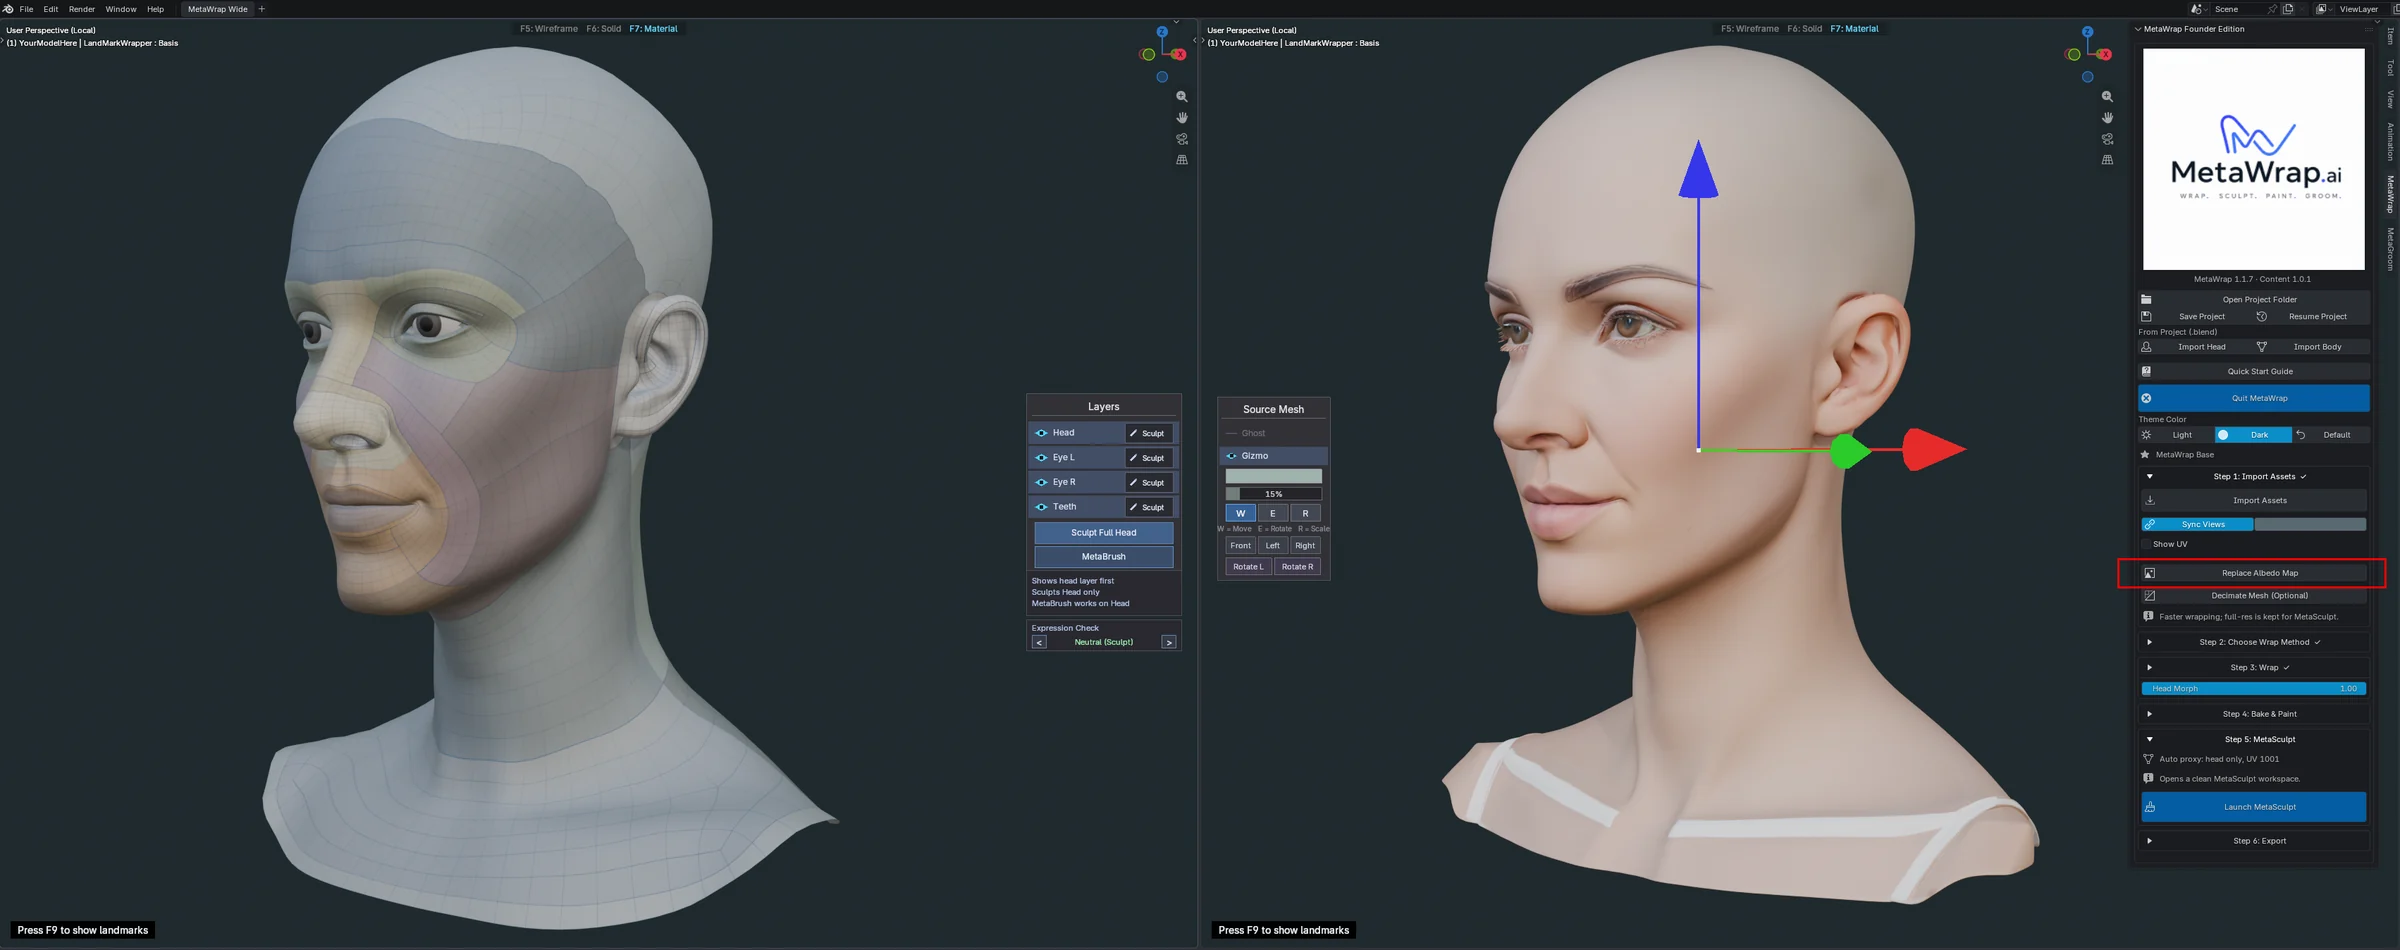2400x950 pixels.
Task: Toggle the Gizmo eye in Source Mesh
Action: pyautogui.click(x=1231, y=456)
